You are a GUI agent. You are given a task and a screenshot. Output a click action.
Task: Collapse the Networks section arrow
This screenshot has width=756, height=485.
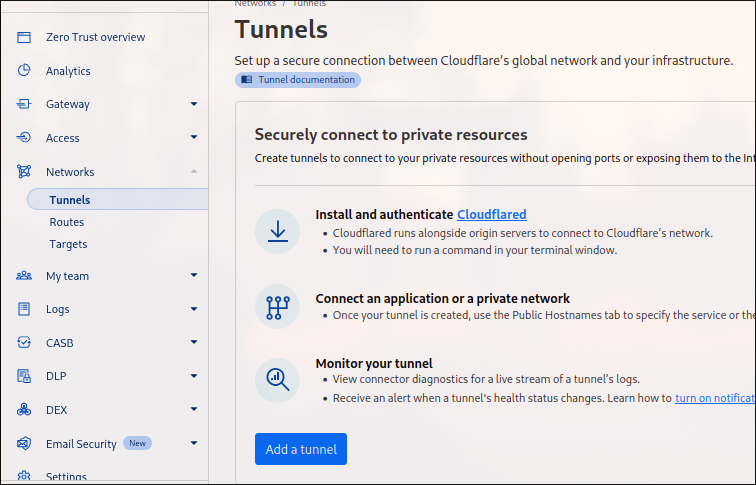[194, 172]
